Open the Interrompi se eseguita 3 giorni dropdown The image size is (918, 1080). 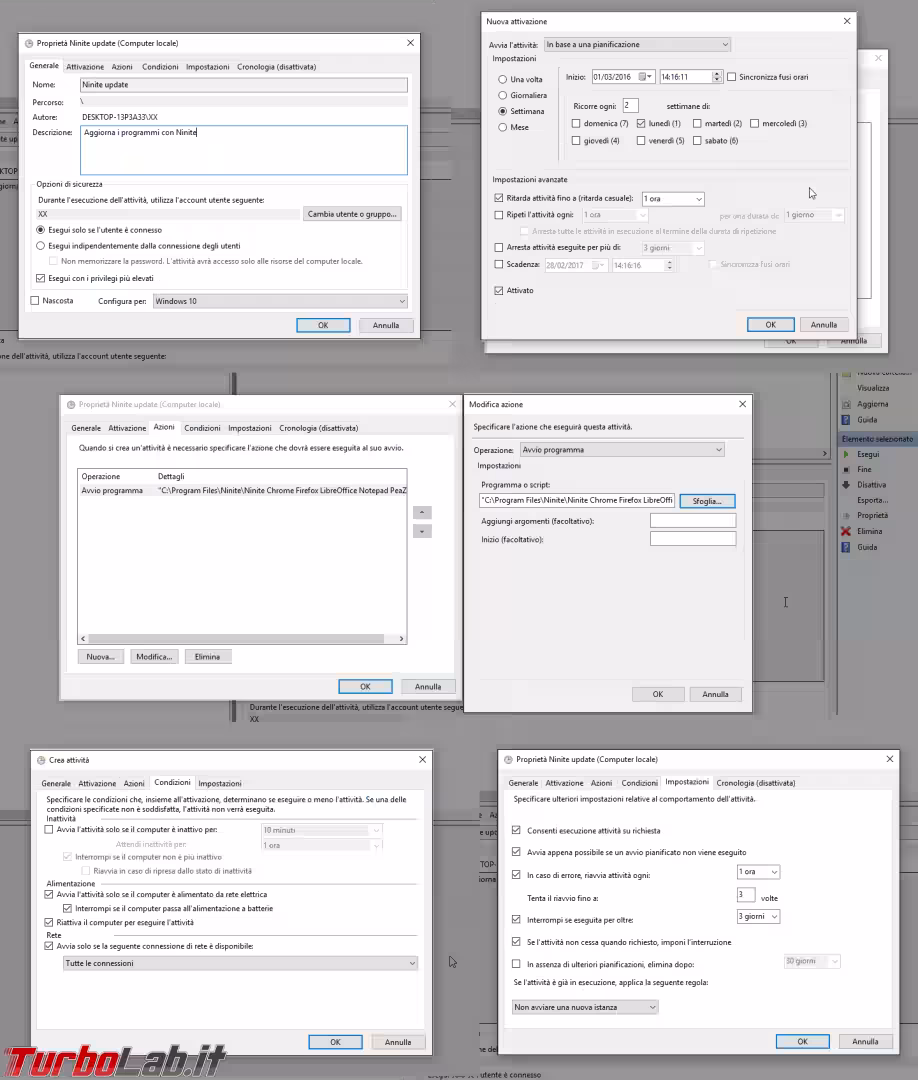click(x=758, y=917)
